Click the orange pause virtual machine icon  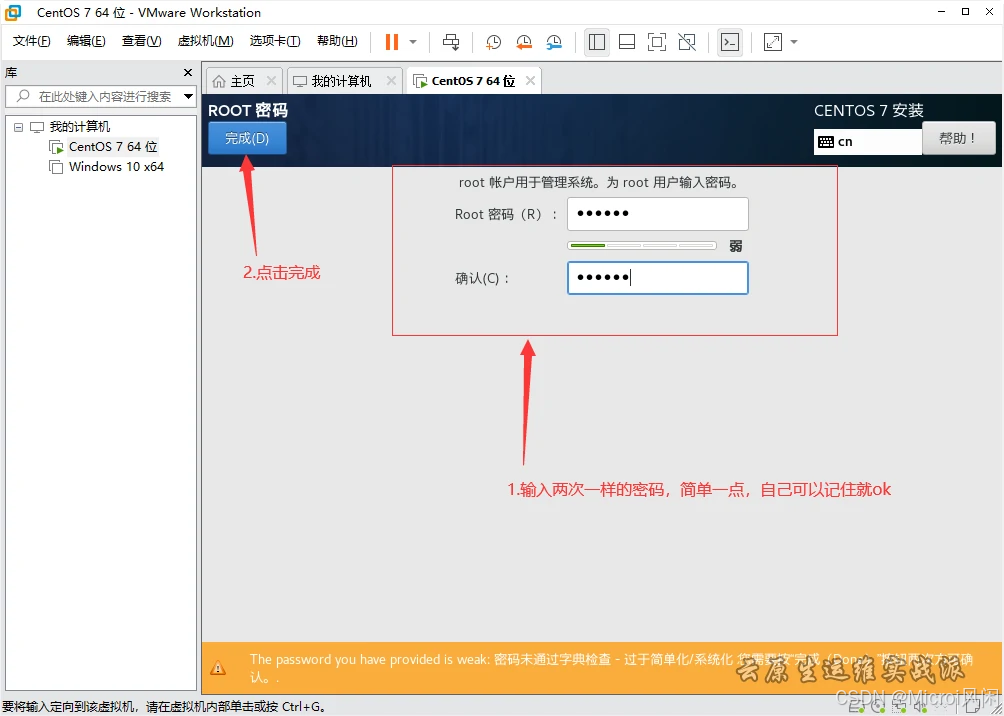(x=391, y=42)
